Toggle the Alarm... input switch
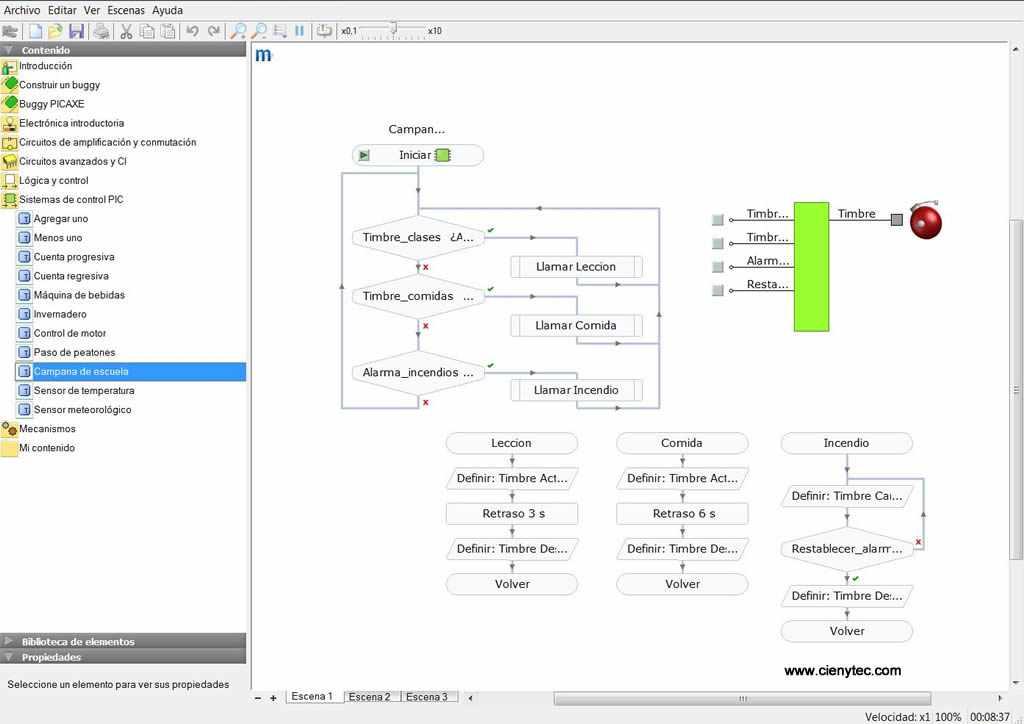This screenshot has width=1024, height=724. pos(717,267)
